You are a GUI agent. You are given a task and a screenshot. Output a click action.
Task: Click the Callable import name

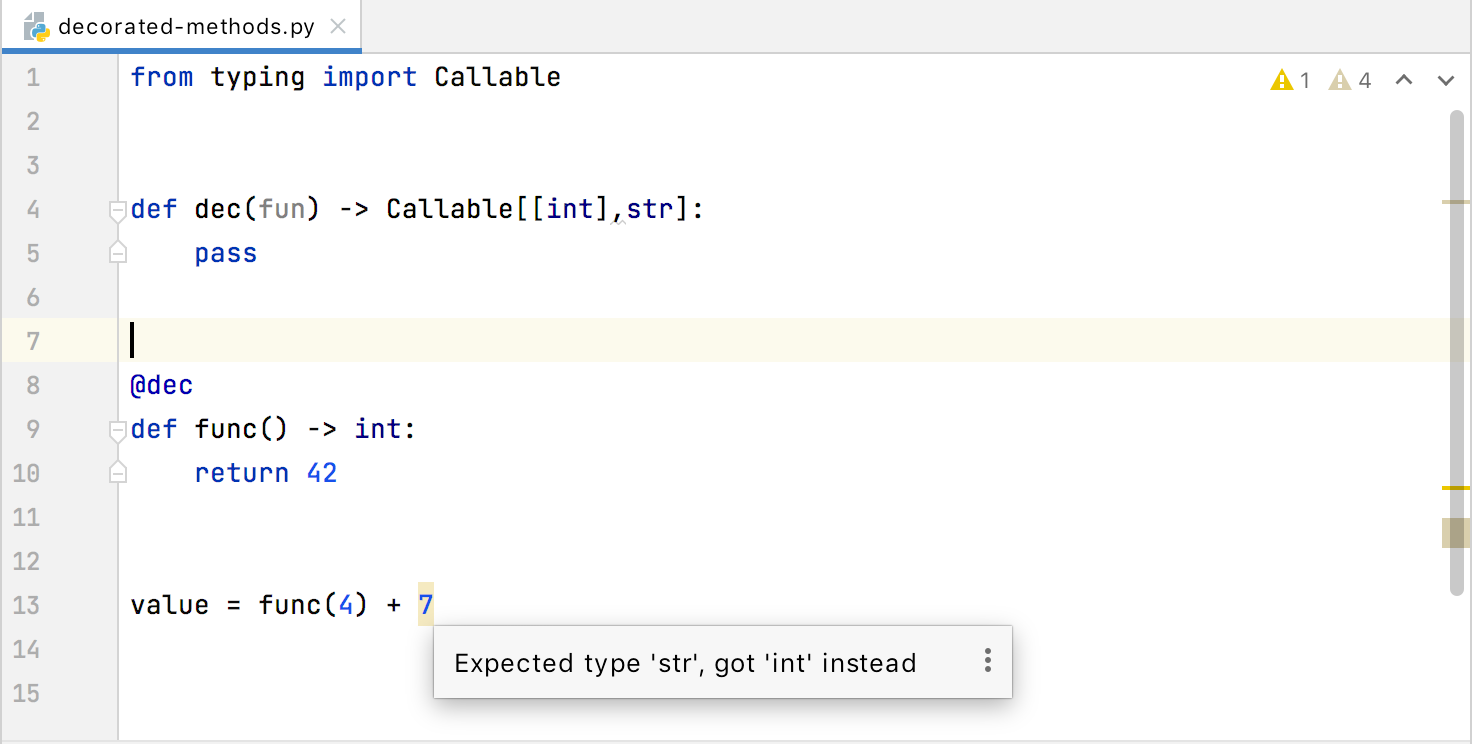(497, 77)
